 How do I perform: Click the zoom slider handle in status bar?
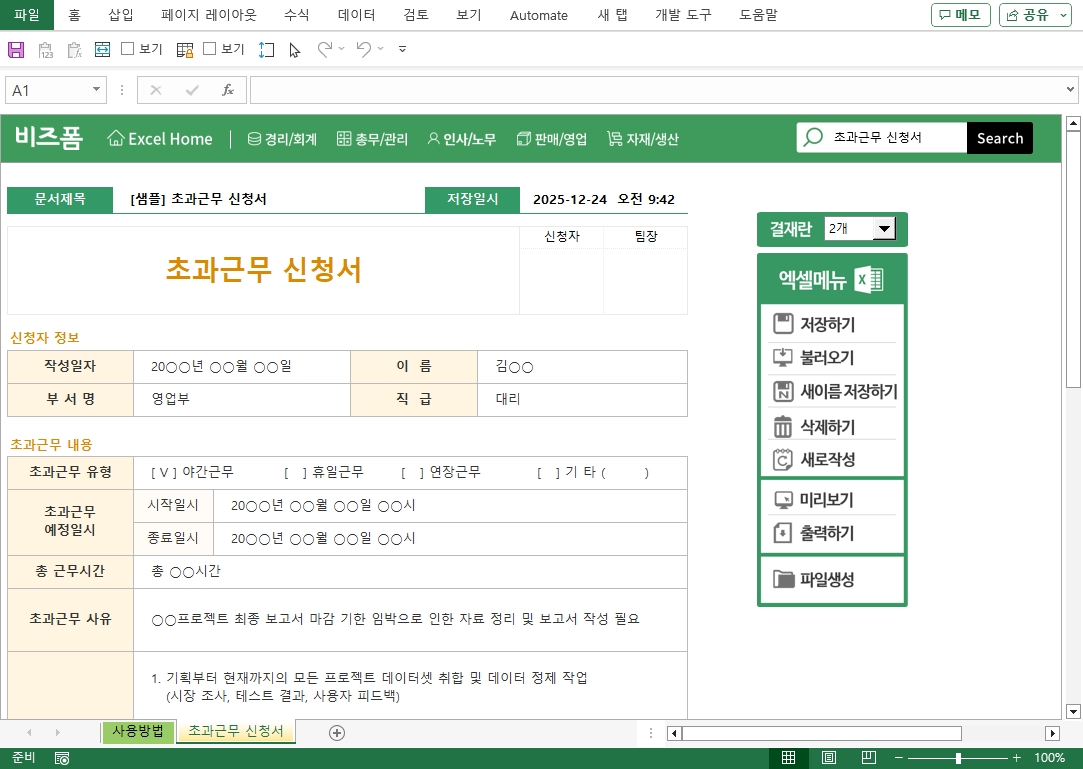(958, 758)
